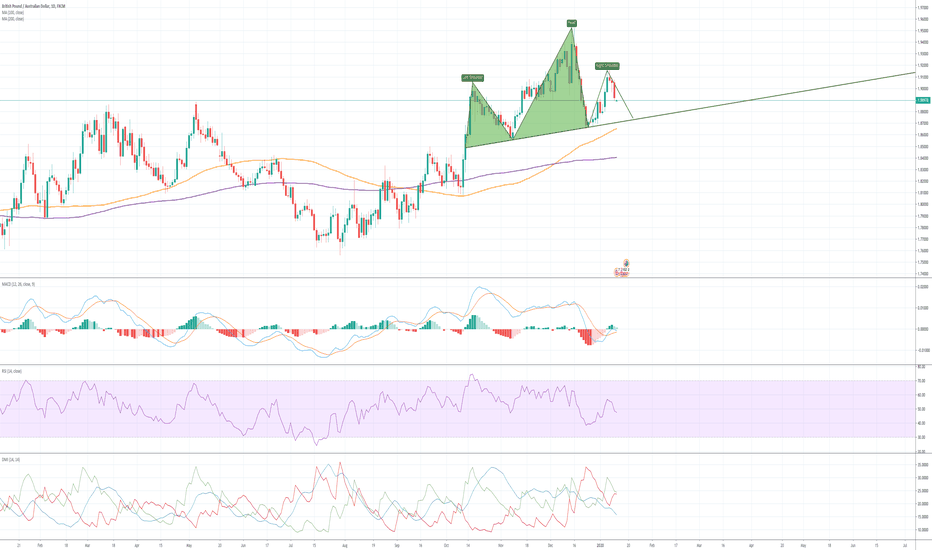This screenshot has height=550, width=932.
Task: Open the RSI (14, close) pane legend
Action: [x=14, y=371]
